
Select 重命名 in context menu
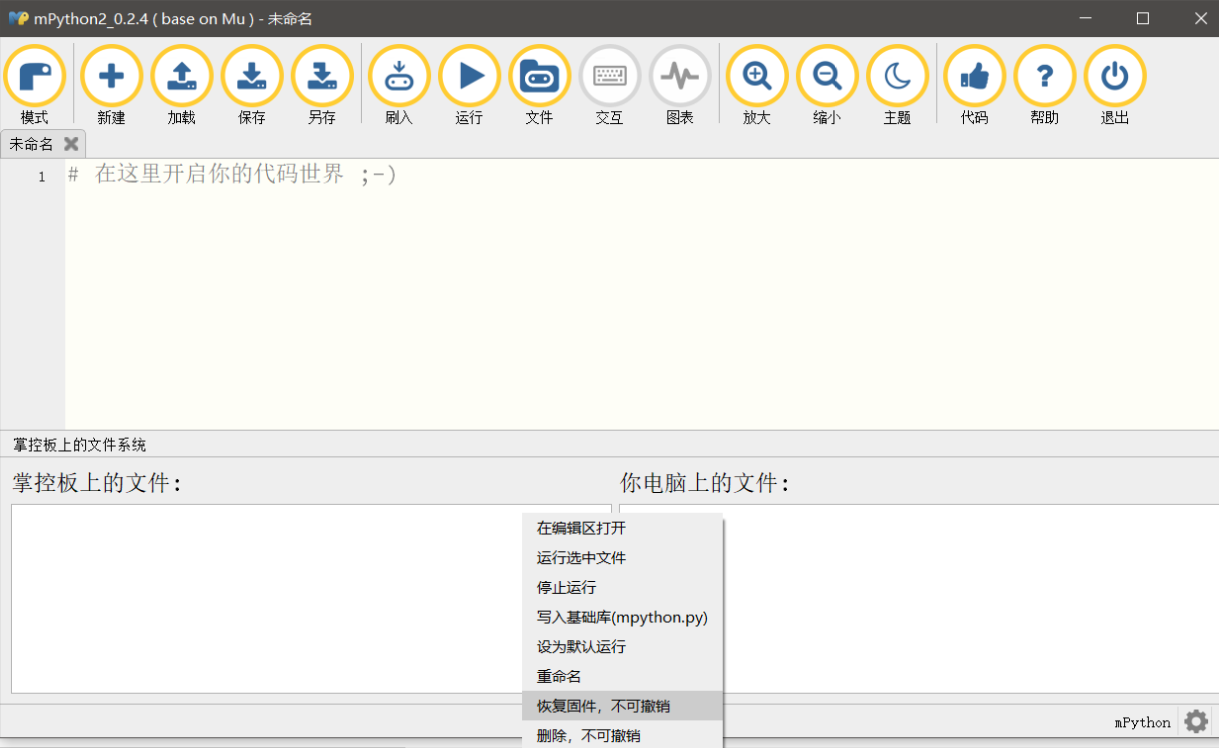pyautogui.click(x=622, y=677)
